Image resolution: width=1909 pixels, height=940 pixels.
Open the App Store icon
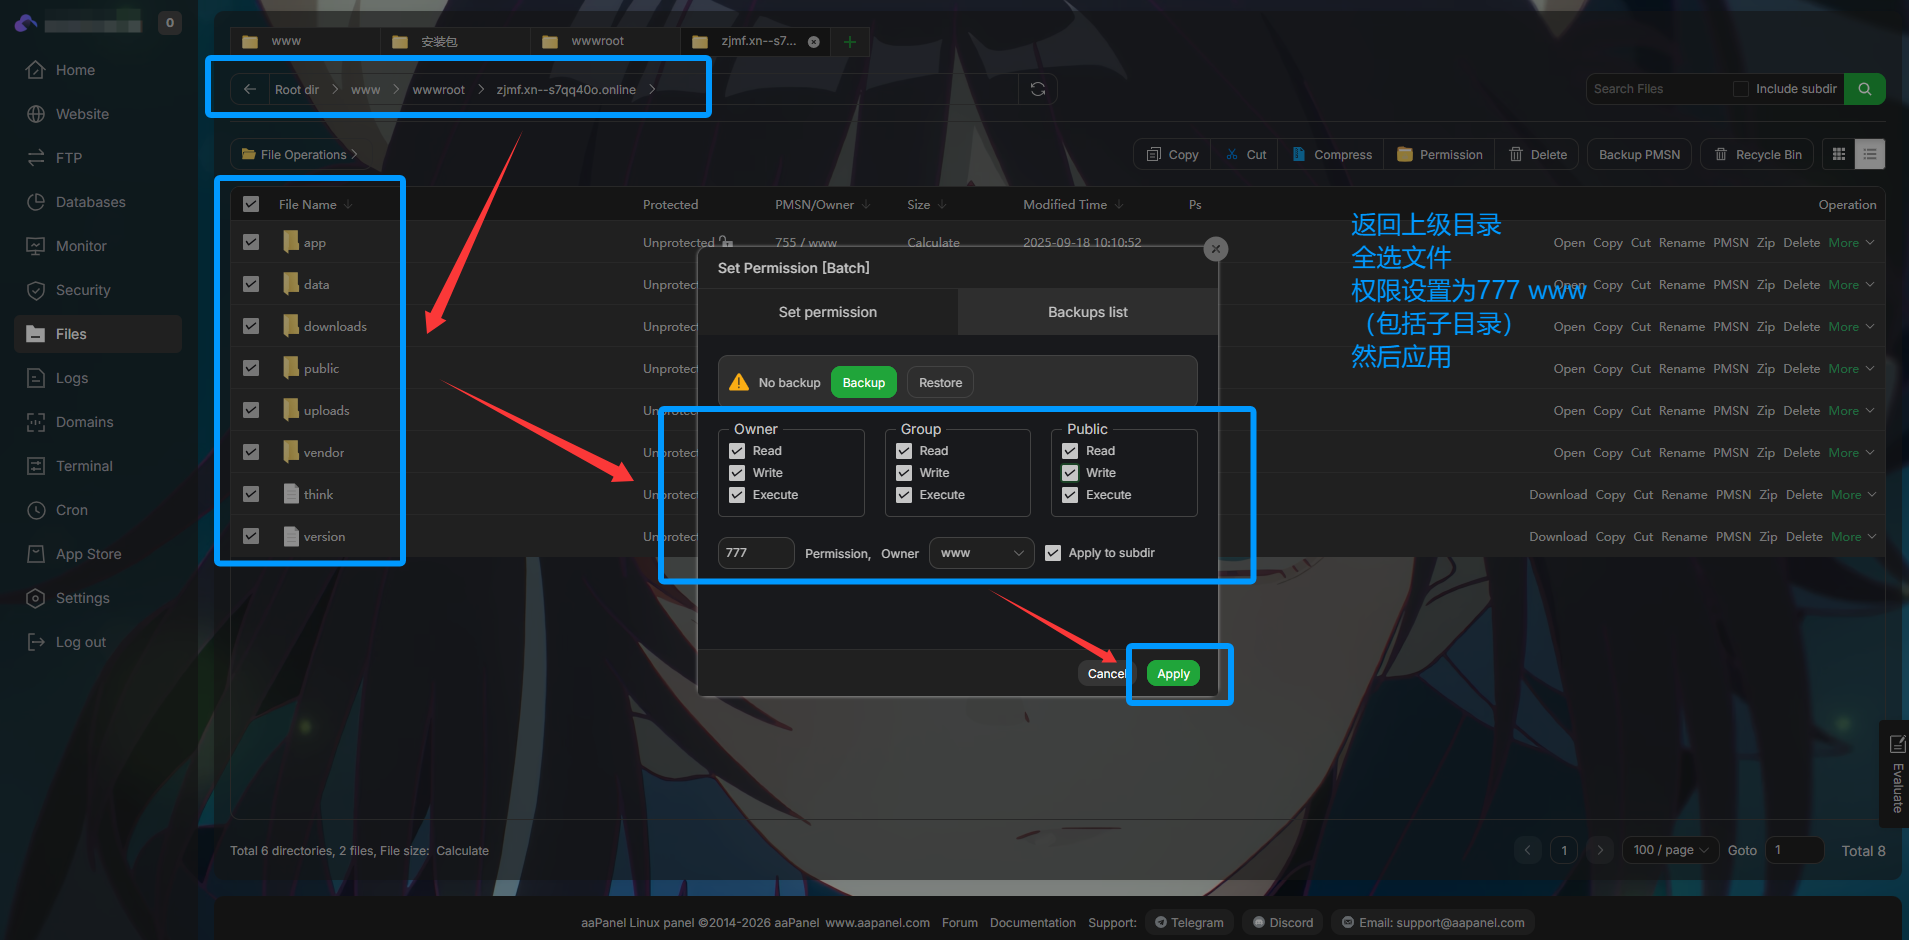coord(36,554)
